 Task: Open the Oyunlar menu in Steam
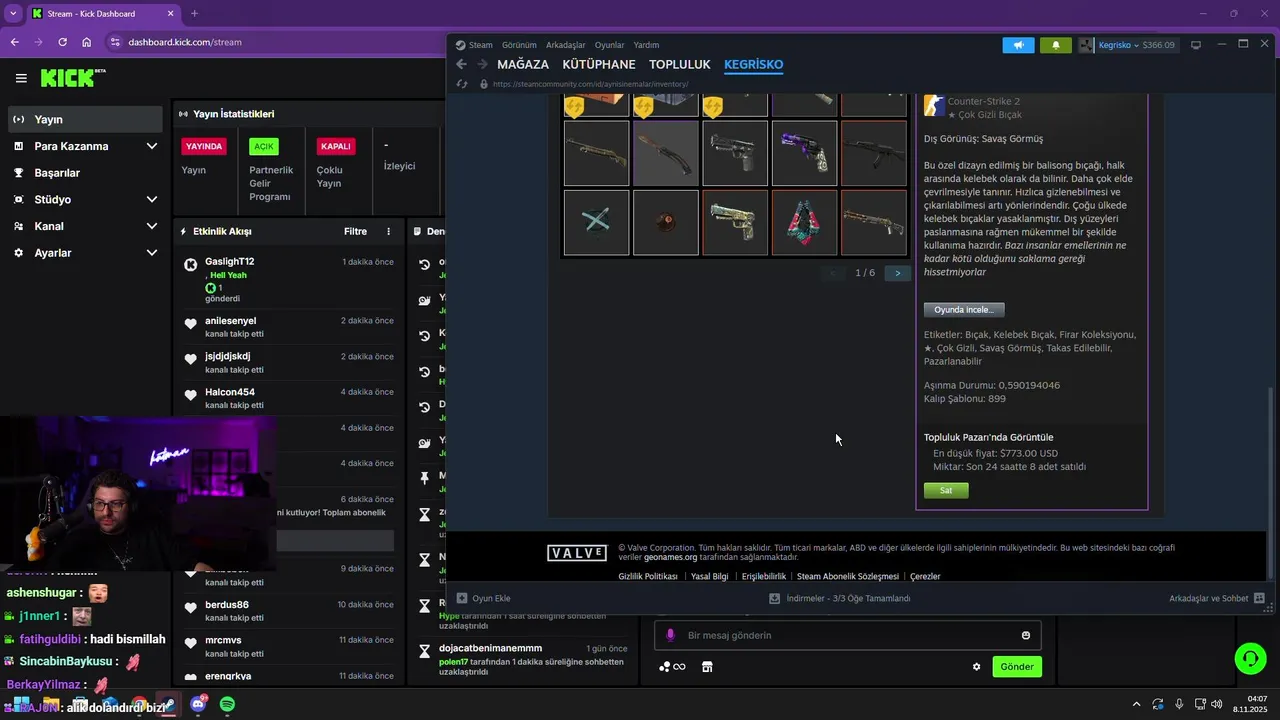pyautogui.click(x=609, y=45)
